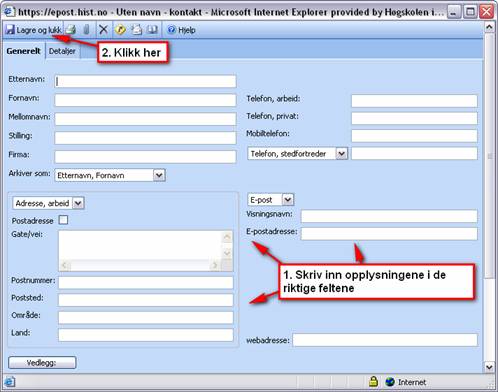Click the X delete icon in toolbar

[x=103, y=30]
